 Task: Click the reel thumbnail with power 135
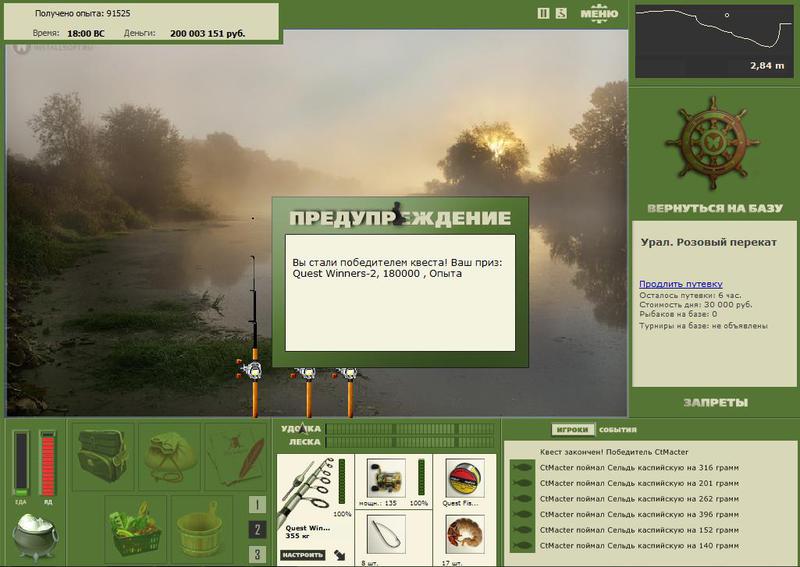[x=386, y=478]
